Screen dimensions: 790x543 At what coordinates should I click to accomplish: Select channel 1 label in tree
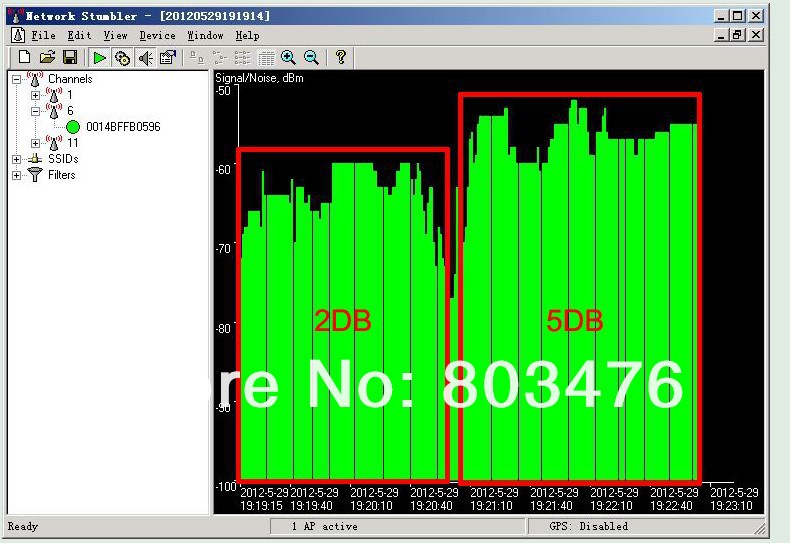[x=70, y=95]
